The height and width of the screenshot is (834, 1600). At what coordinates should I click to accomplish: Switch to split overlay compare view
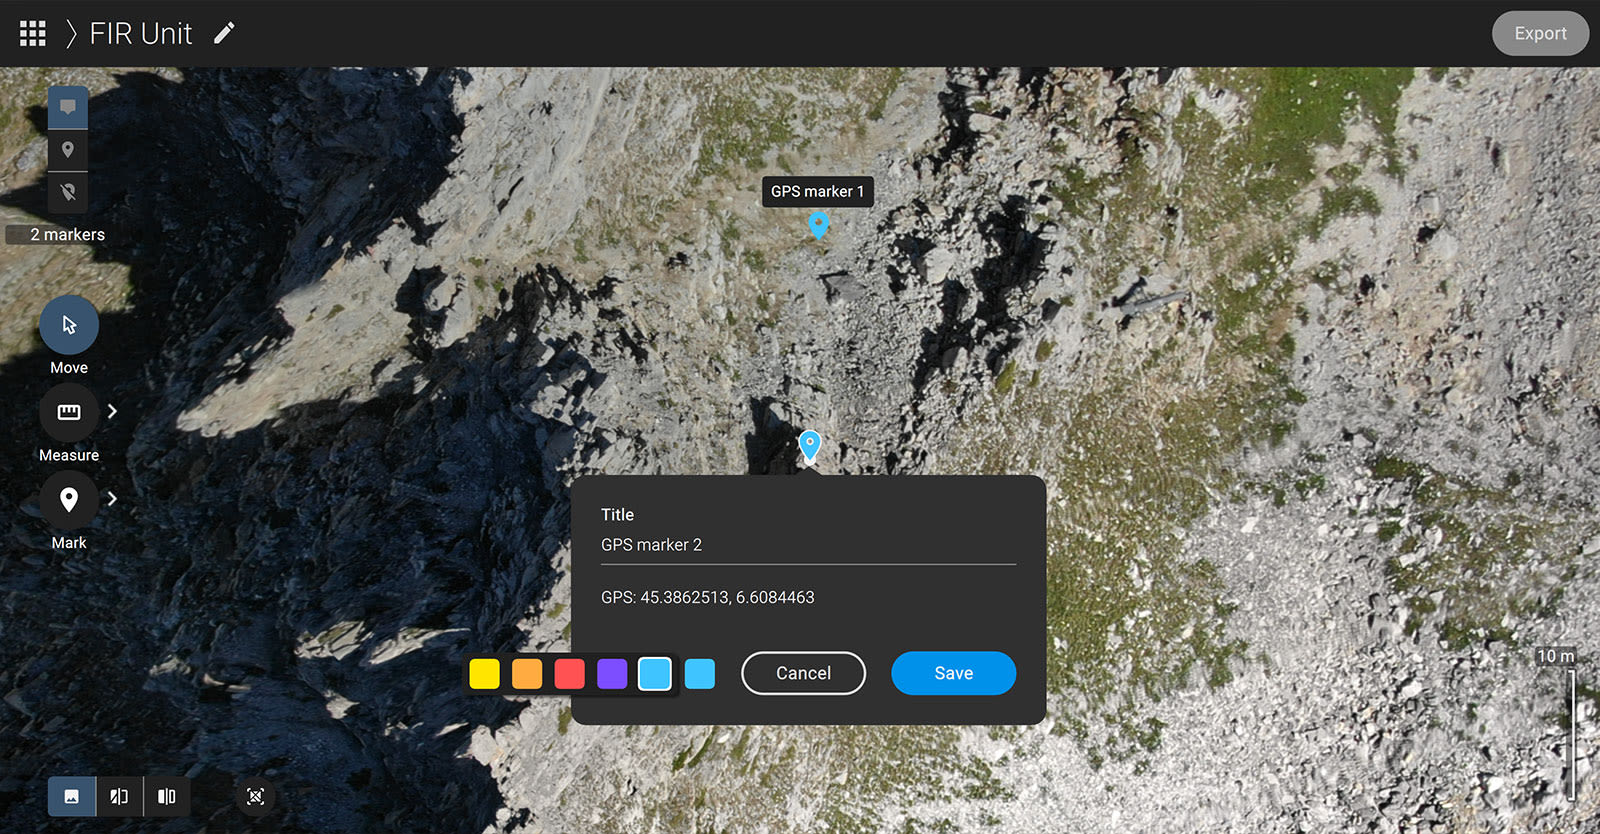coord(119,796)
